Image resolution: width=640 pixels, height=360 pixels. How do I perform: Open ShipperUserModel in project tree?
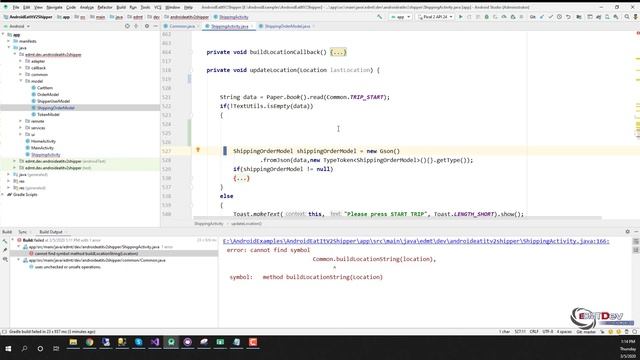(53, 101)
